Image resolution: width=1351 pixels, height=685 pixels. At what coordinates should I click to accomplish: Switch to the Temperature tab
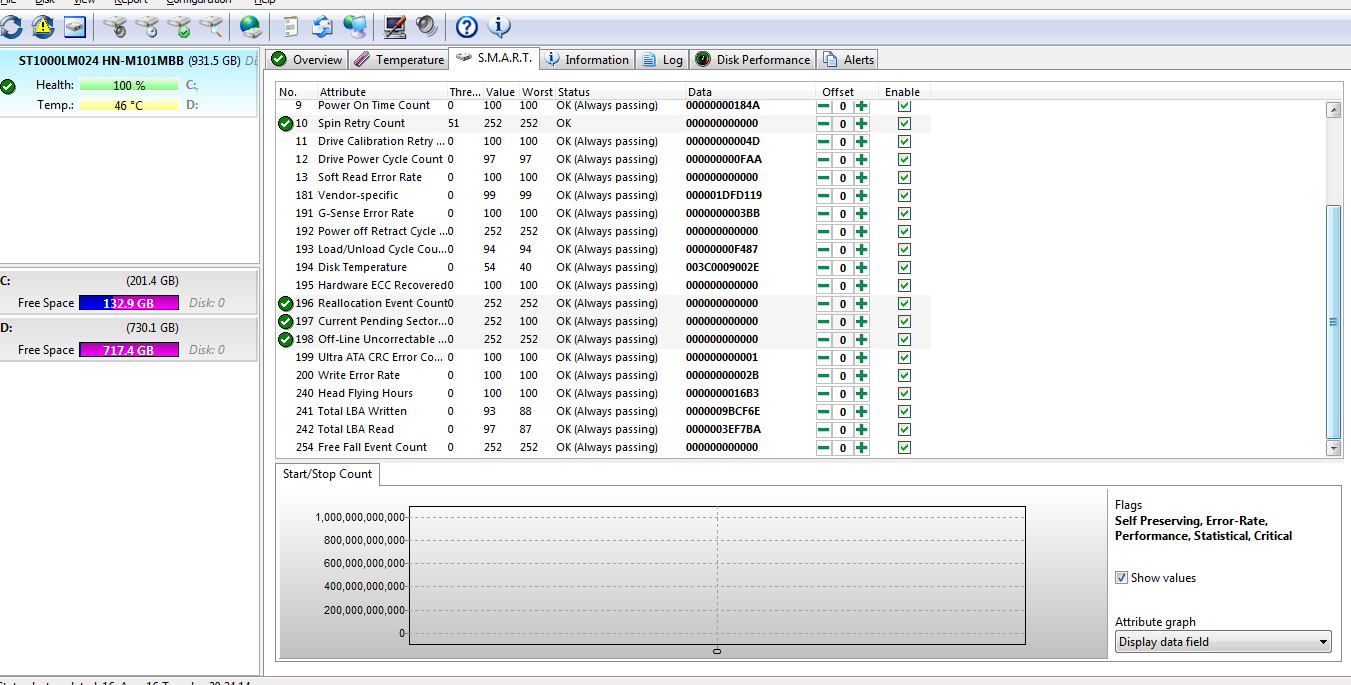click(x=399, y=60)
